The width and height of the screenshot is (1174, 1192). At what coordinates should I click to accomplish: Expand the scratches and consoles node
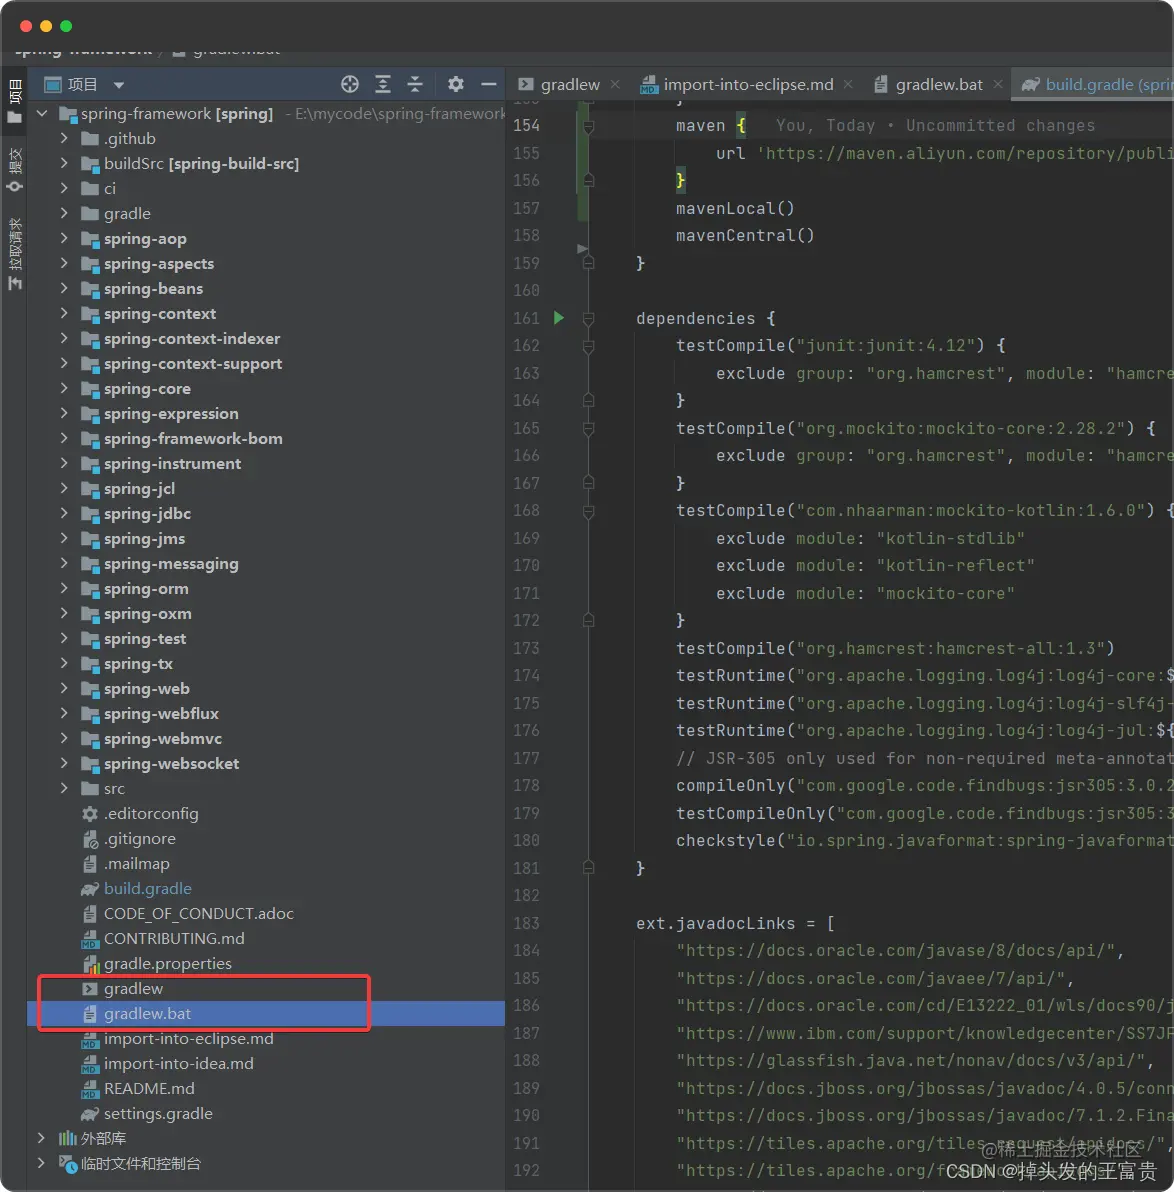click(42, 1163)
